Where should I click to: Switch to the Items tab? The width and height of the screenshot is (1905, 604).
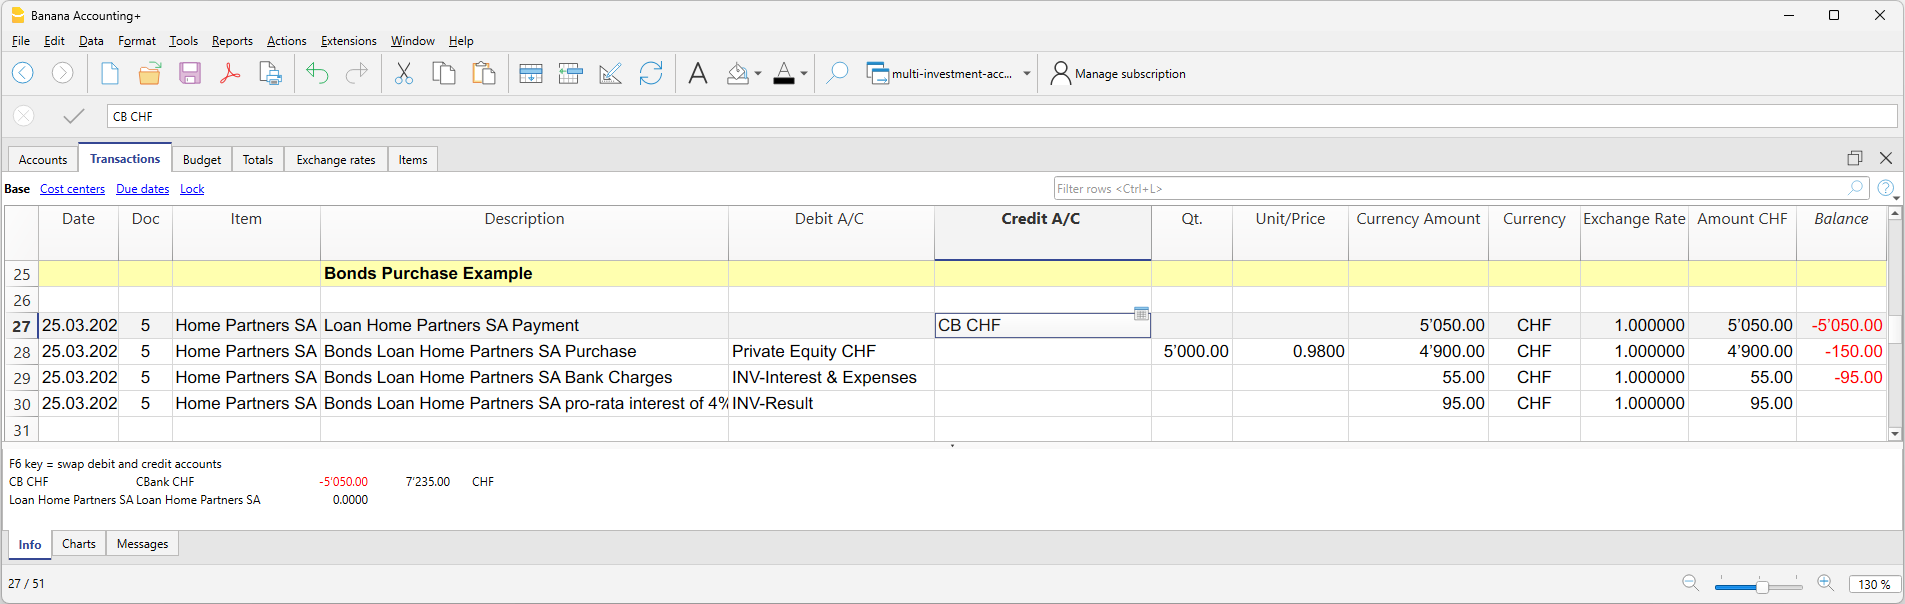pyautogui.click(x=413, y=159)
